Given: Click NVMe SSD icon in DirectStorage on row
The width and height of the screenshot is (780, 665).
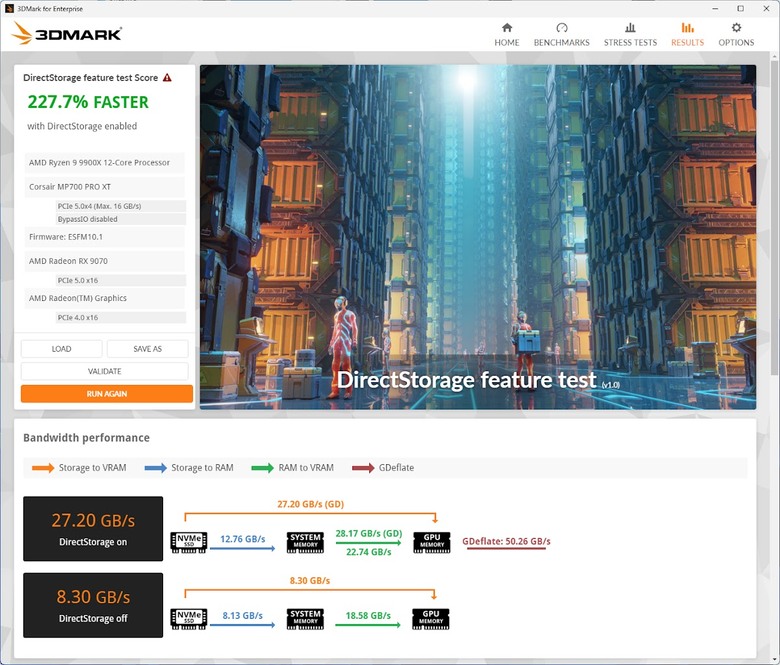Looking at the screenshot, I should pos(189,542).
